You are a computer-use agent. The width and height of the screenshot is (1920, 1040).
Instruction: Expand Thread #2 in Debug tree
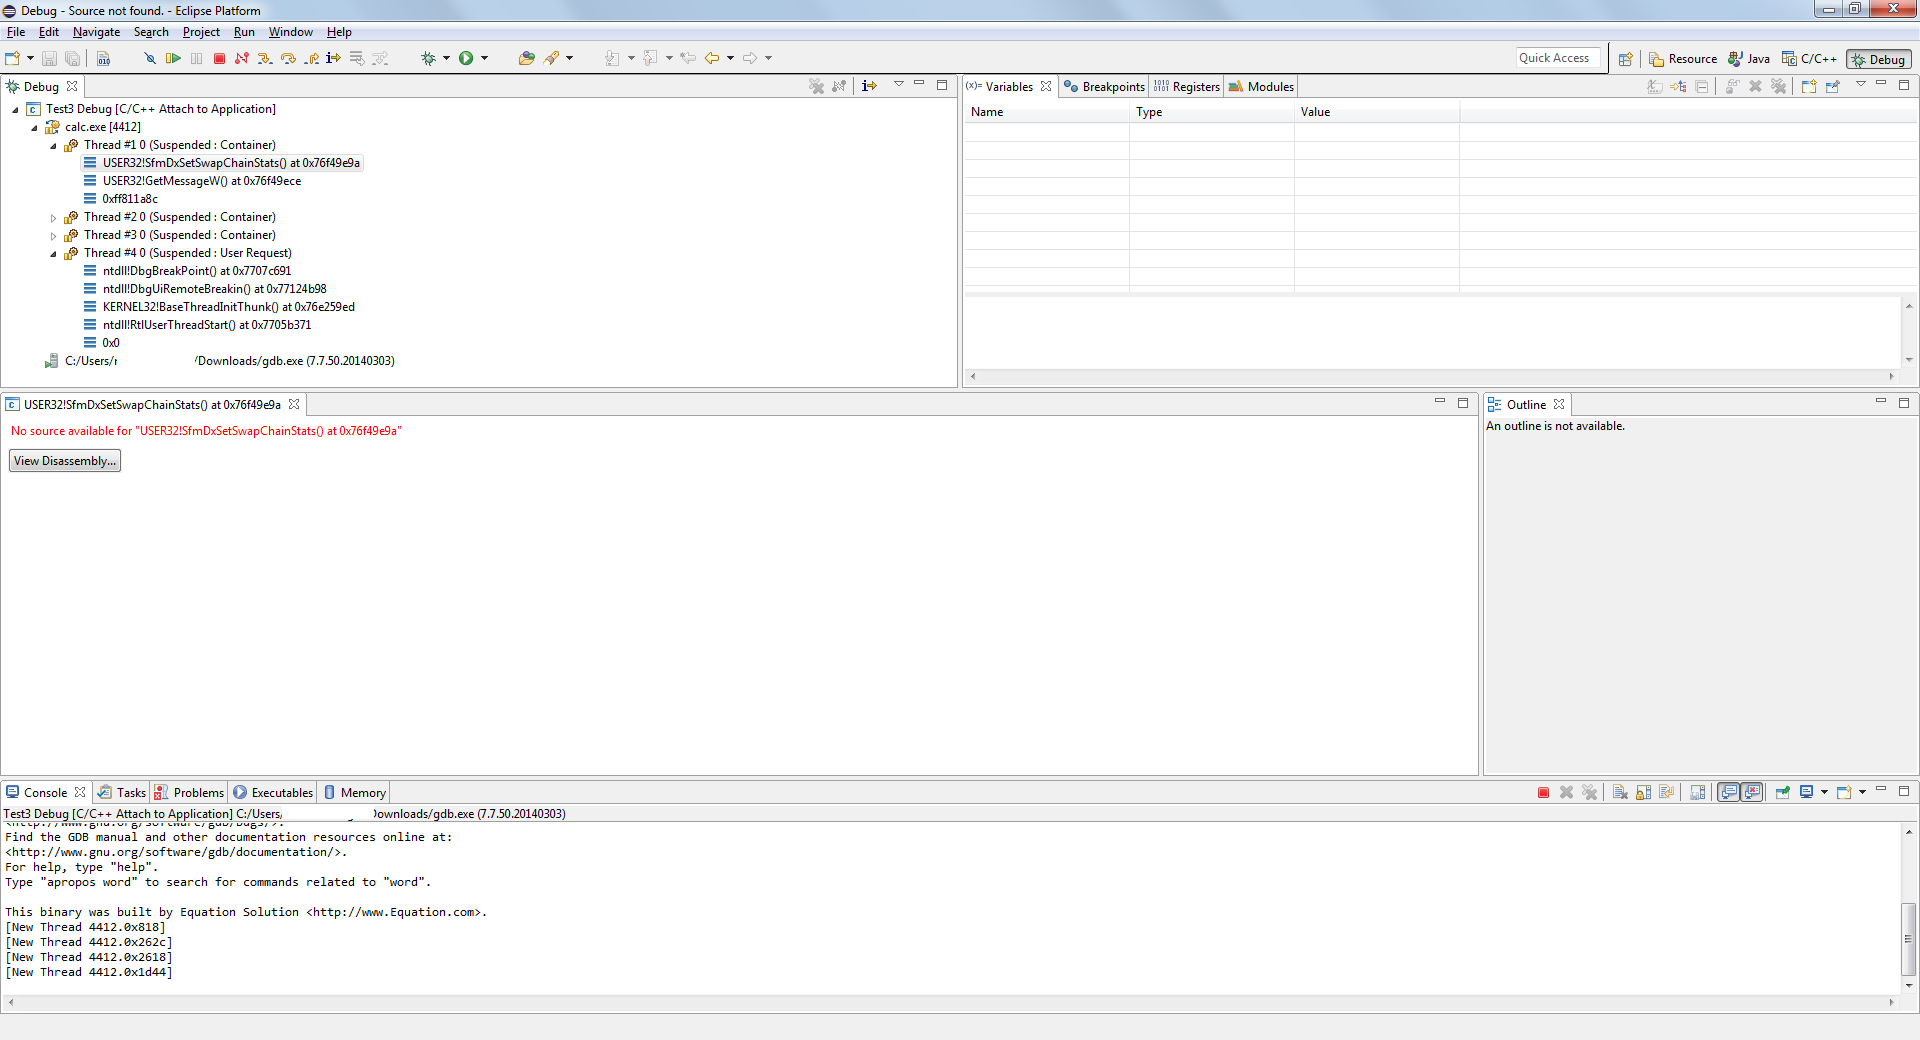point(53,218)
